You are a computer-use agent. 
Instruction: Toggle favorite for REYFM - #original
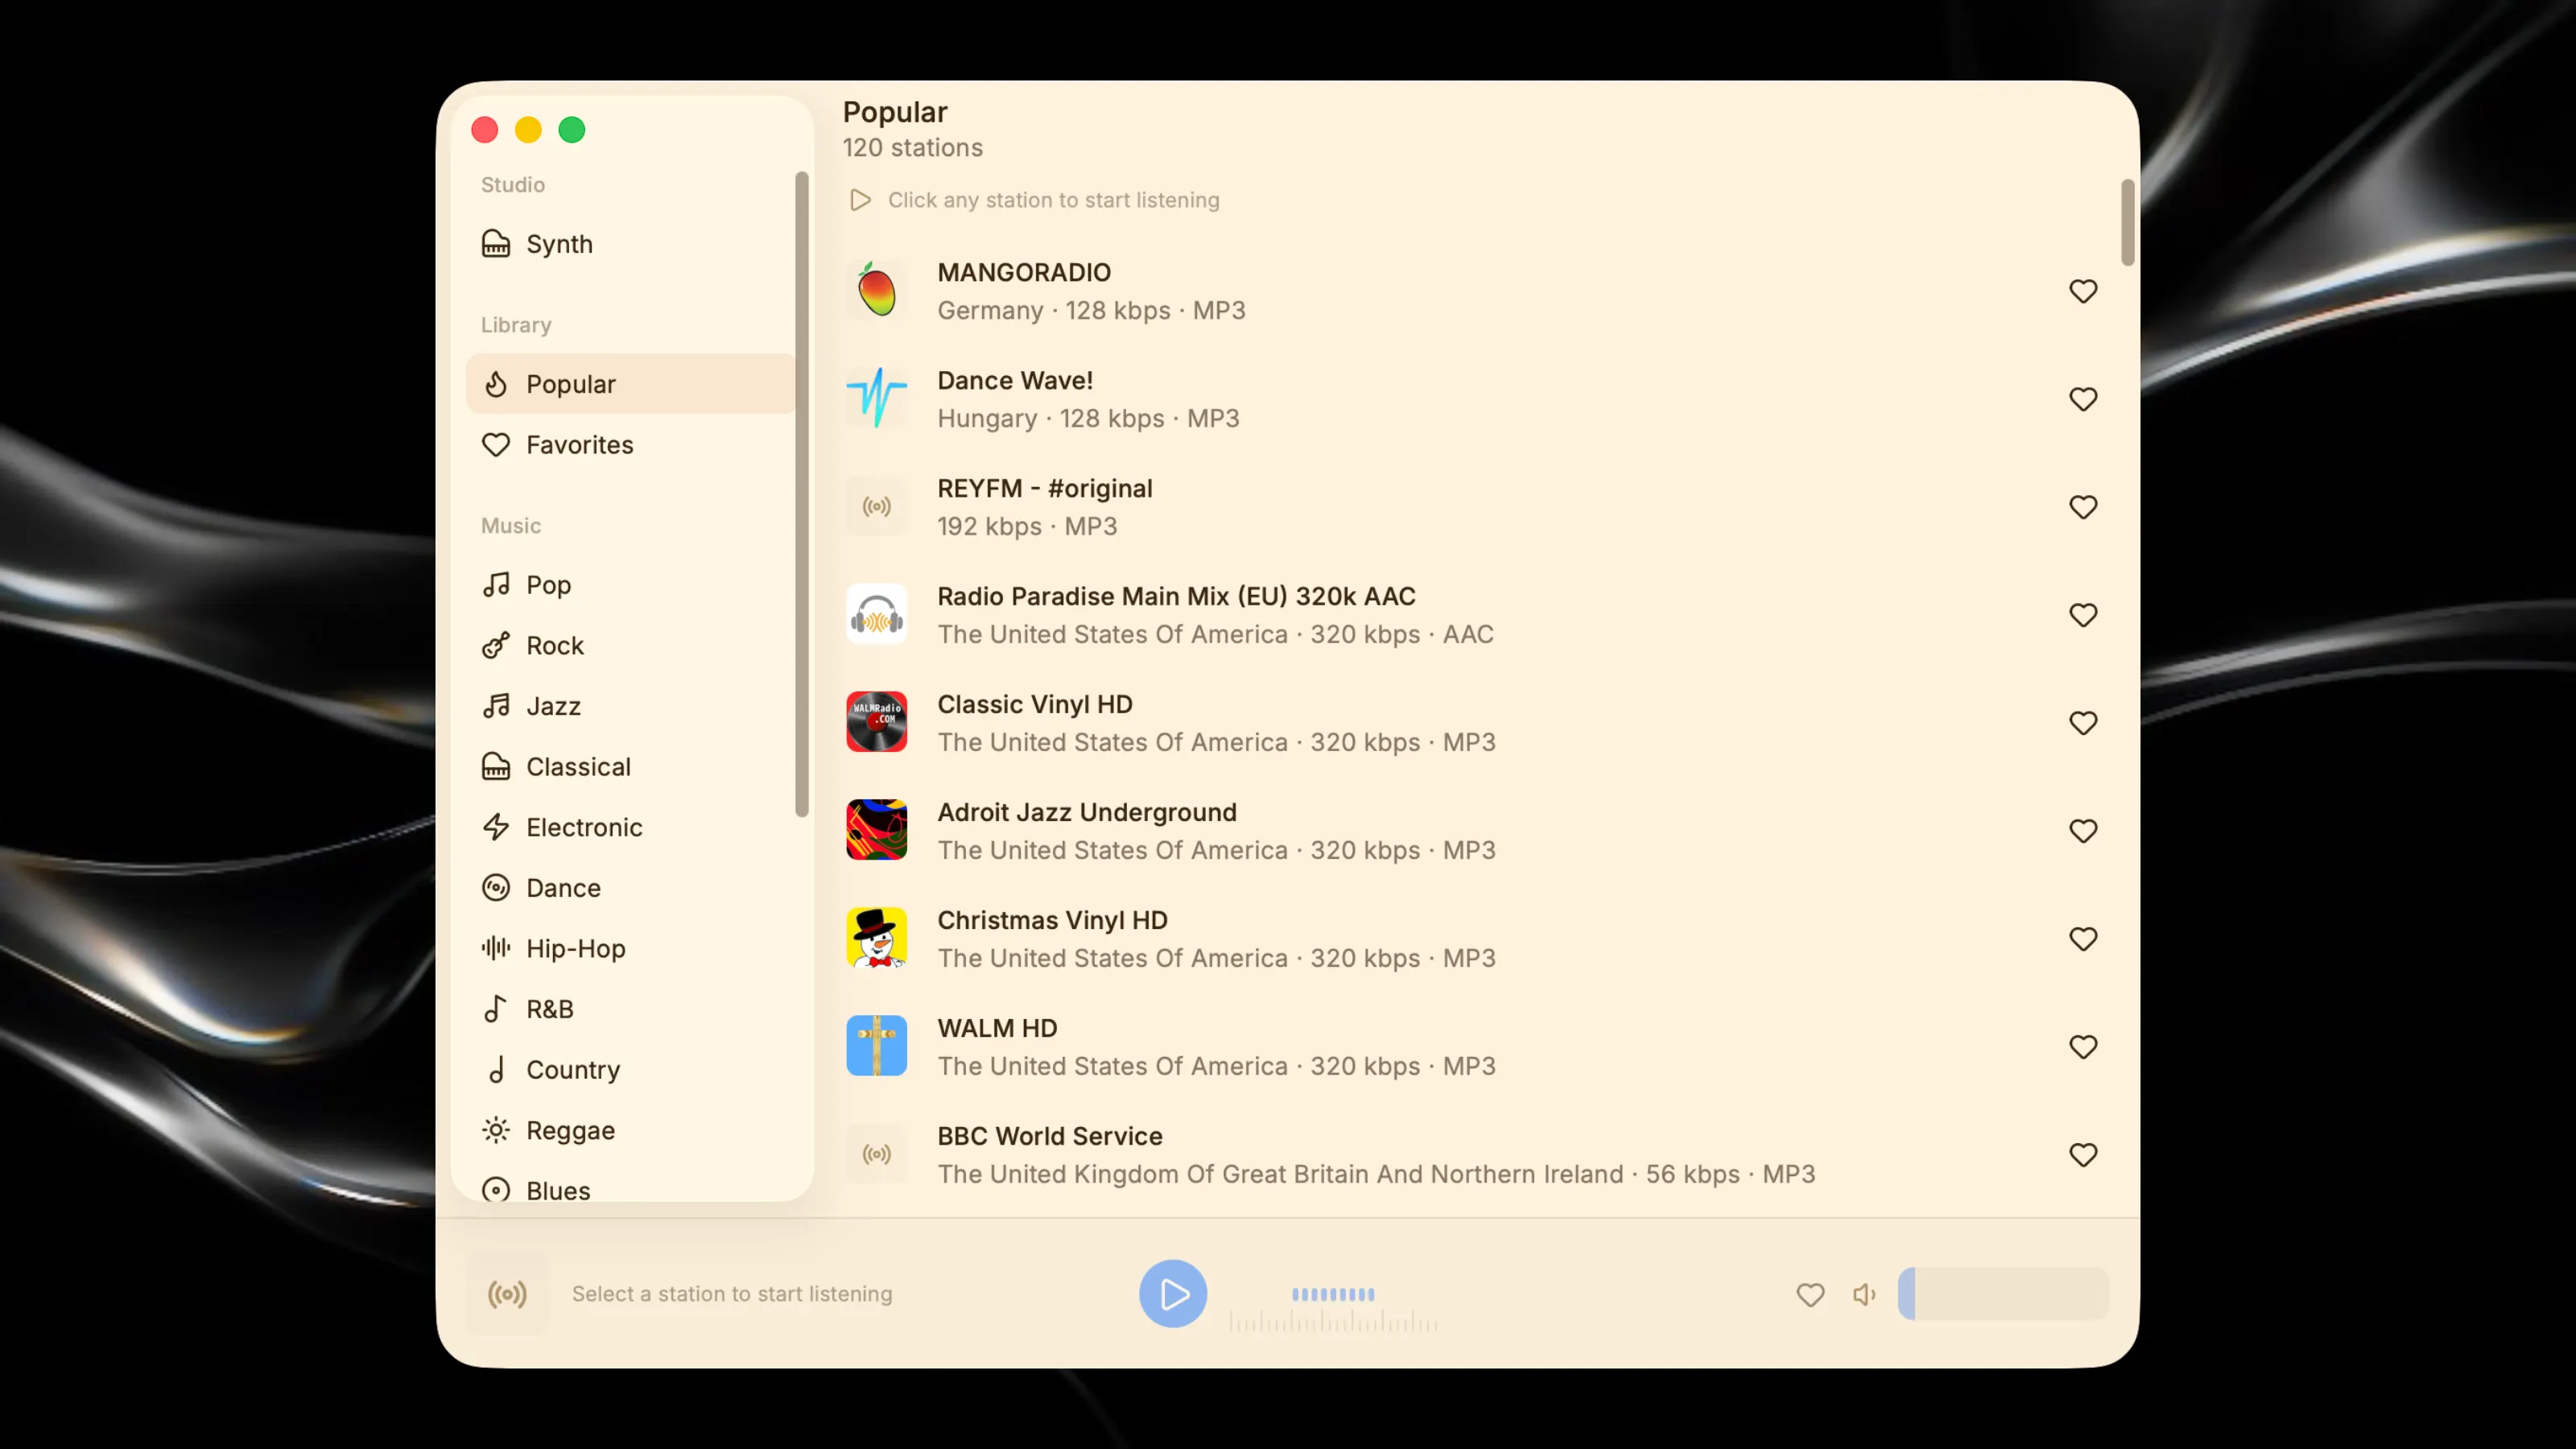click(x=2083, y=507)
